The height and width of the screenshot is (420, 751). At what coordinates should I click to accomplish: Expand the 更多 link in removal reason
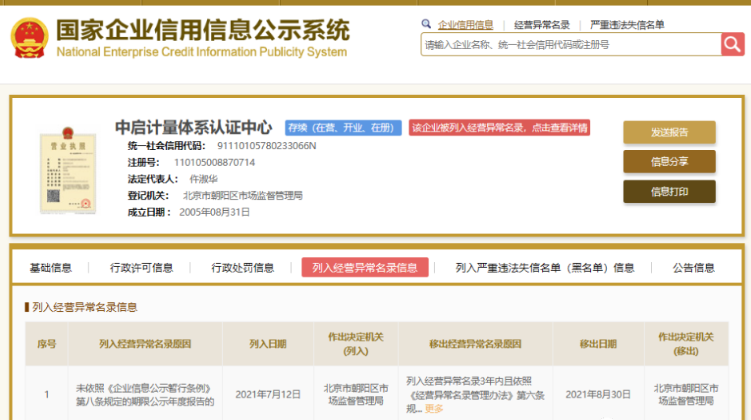pyautogui.click(x=434, y=409)
